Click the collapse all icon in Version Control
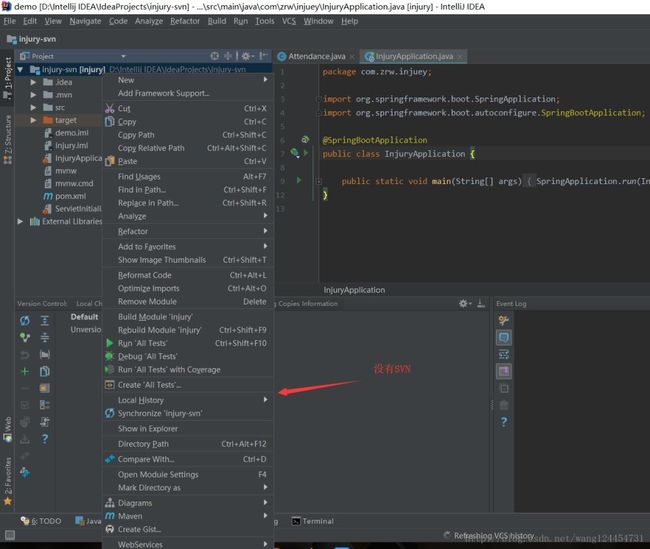 [x=45, y=338]
